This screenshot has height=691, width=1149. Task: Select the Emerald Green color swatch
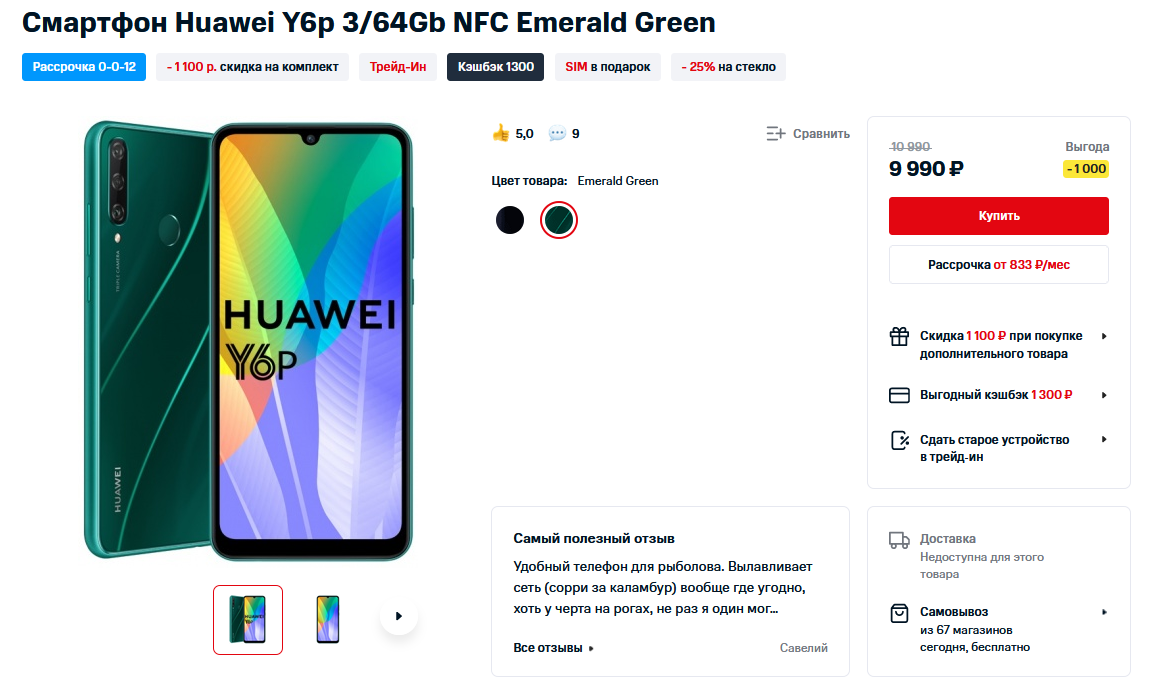coord(558,220)
